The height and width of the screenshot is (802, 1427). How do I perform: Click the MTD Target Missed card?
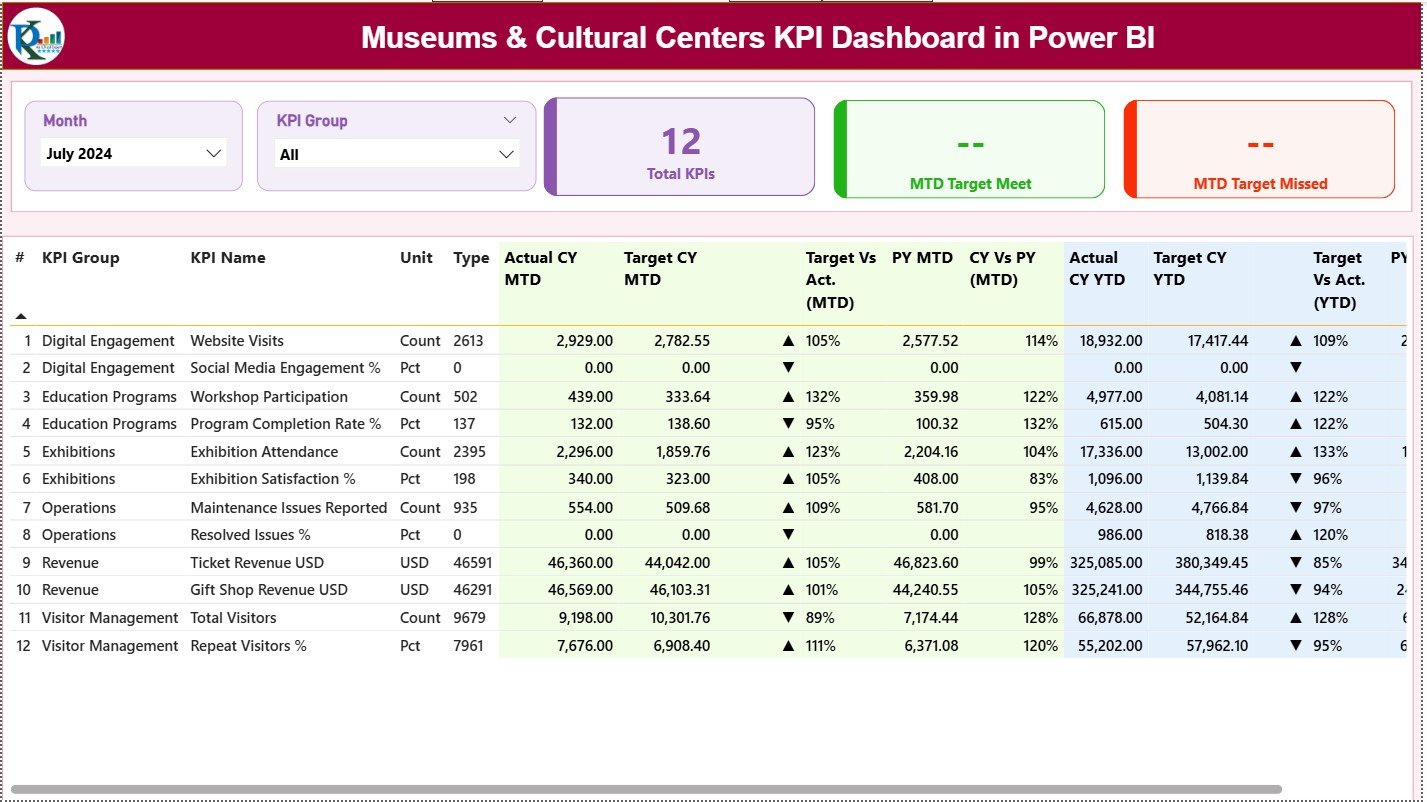click(1259, 149)
